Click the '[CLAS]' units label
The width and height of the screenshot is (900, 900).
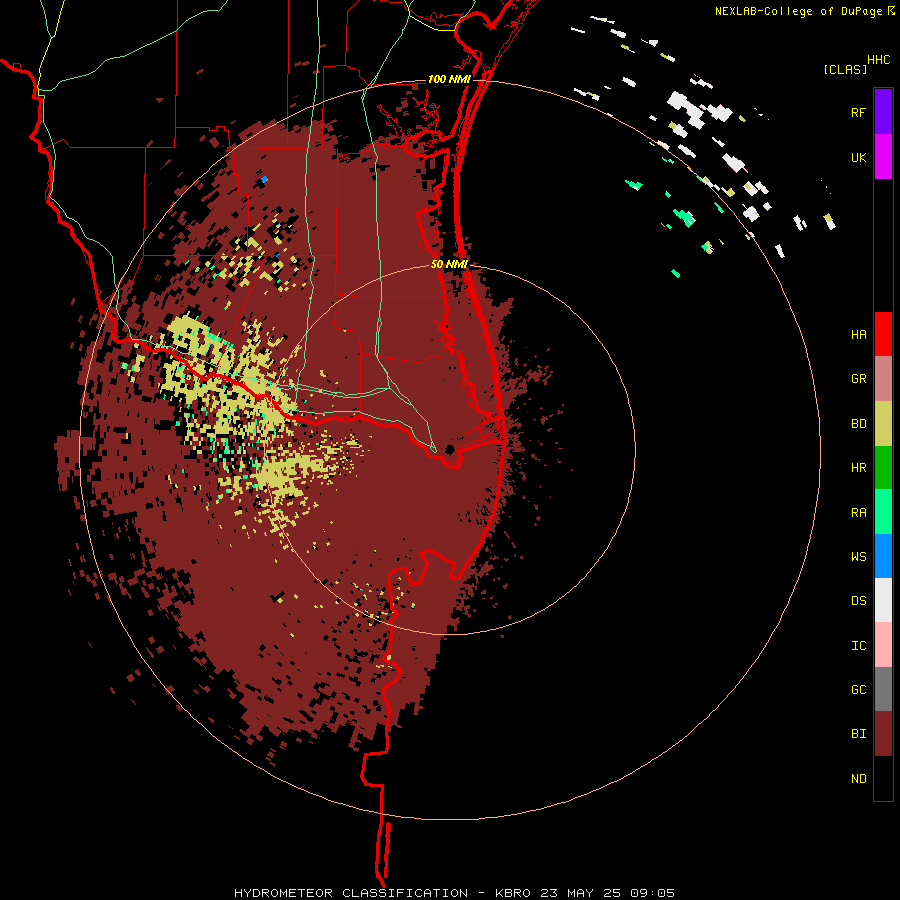845,69
